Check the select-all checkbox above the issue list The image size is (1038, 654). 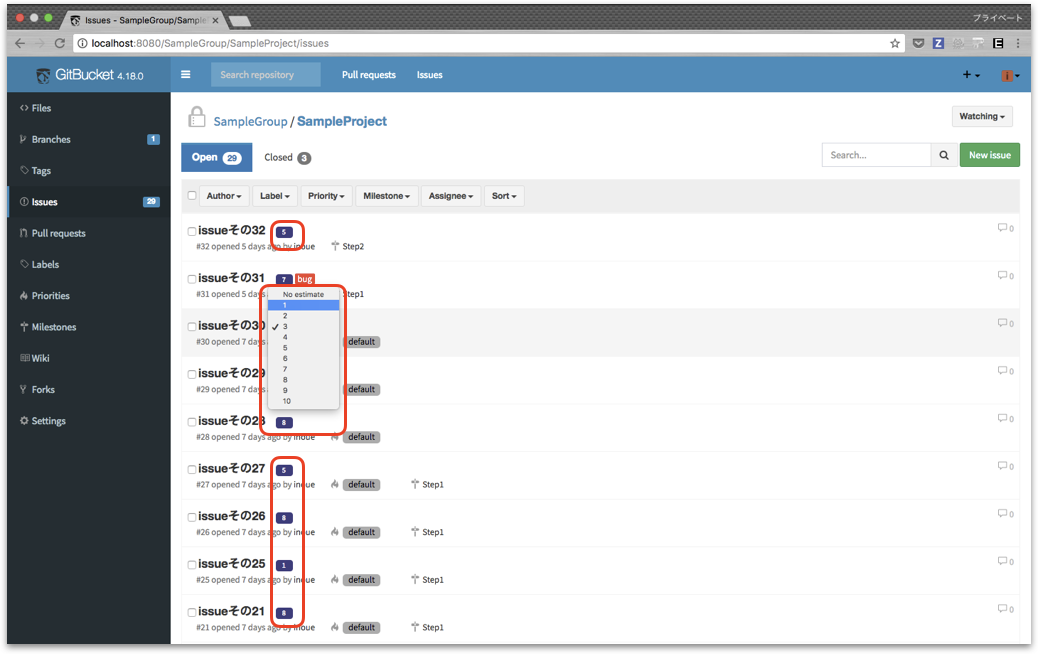tap(192, 195)
